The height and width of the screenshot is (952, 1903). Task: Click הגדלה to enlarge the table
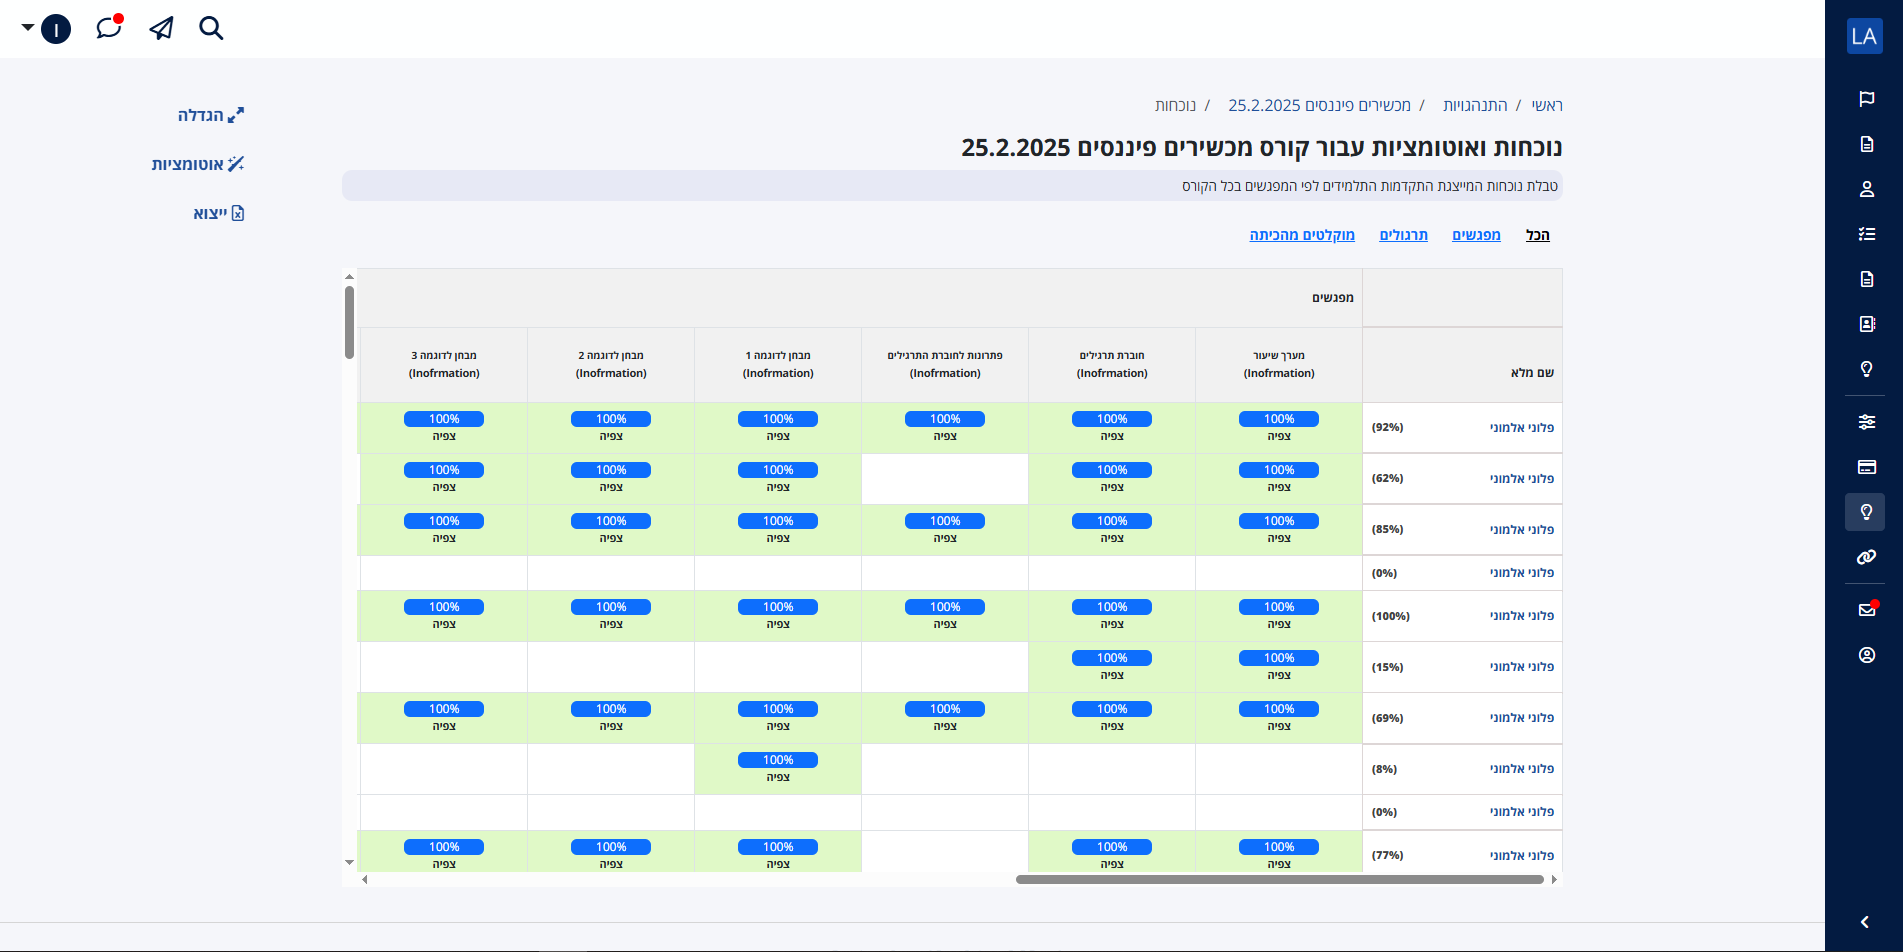pyautogui.click(x=210, y=115)
